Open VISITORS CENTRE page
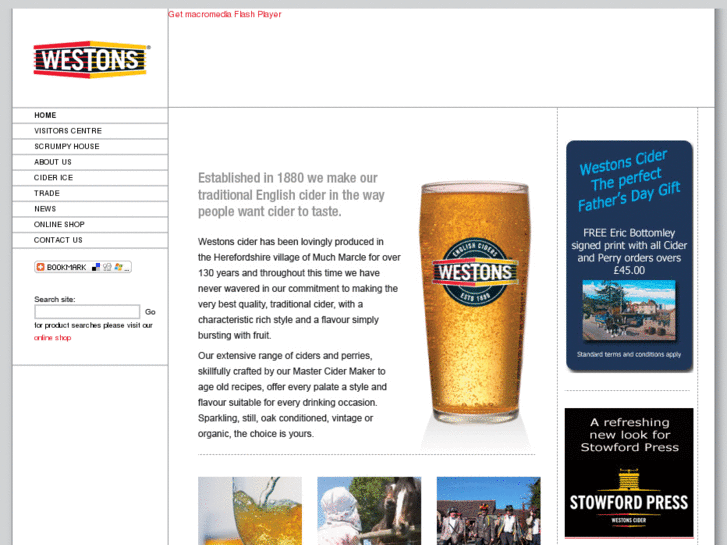 68,131
